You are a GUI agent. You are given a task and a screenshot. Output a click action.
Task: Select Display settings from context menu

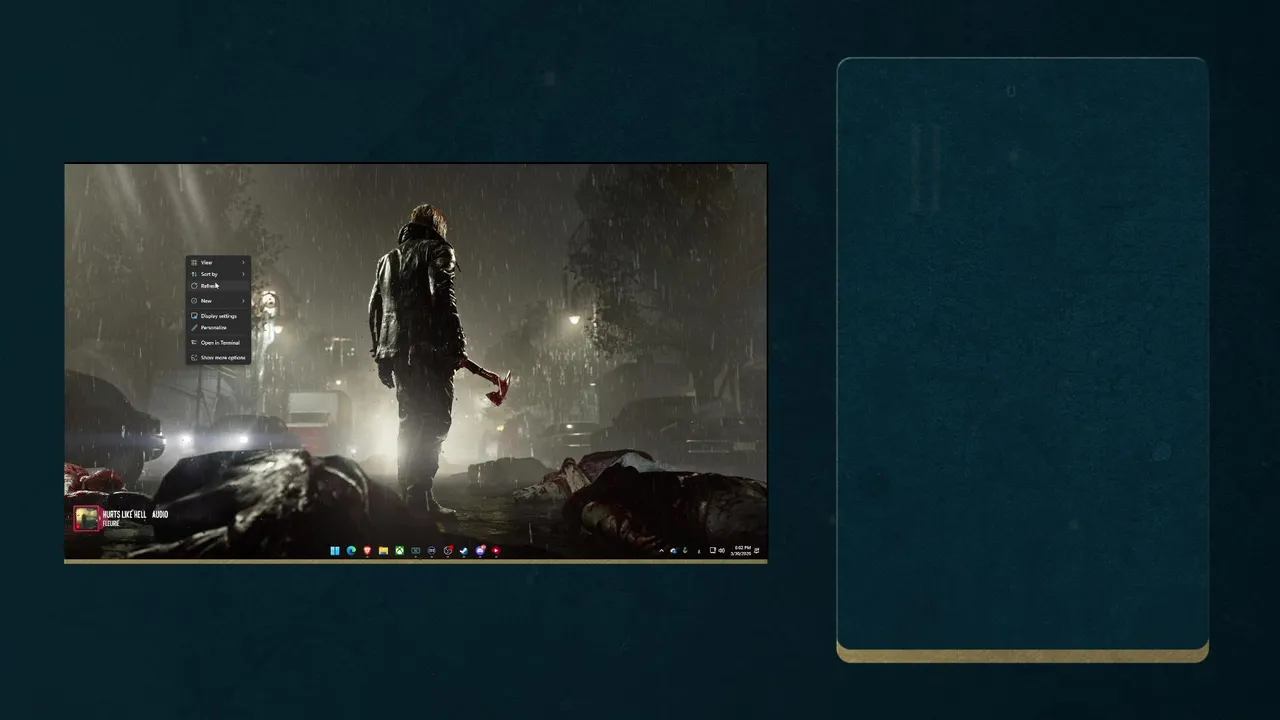point(218,316)
